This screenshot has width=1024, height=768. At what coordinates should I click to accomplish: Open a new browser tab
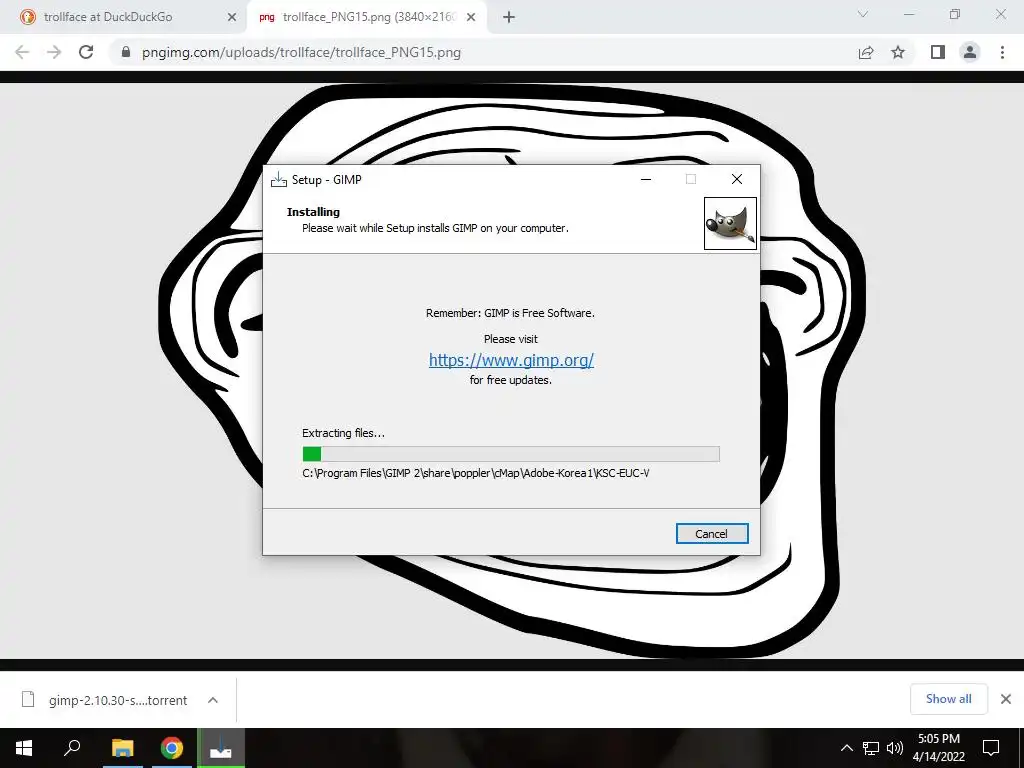coord(509,18)
